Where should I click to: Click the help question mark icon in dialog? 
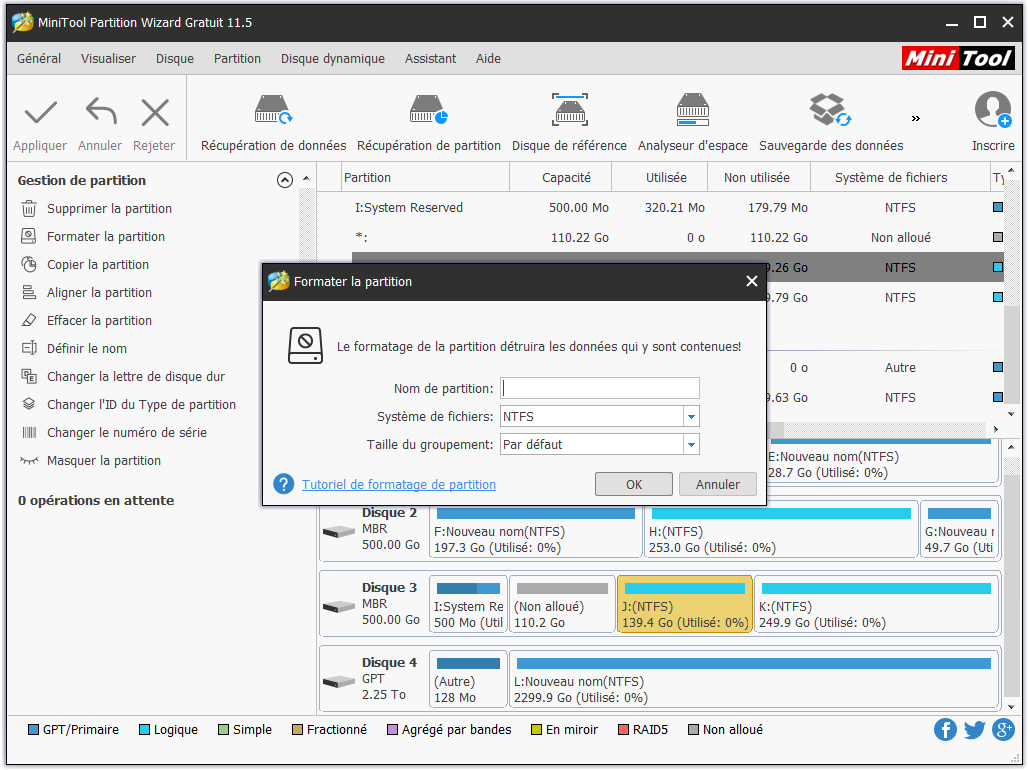coord(283,484)
